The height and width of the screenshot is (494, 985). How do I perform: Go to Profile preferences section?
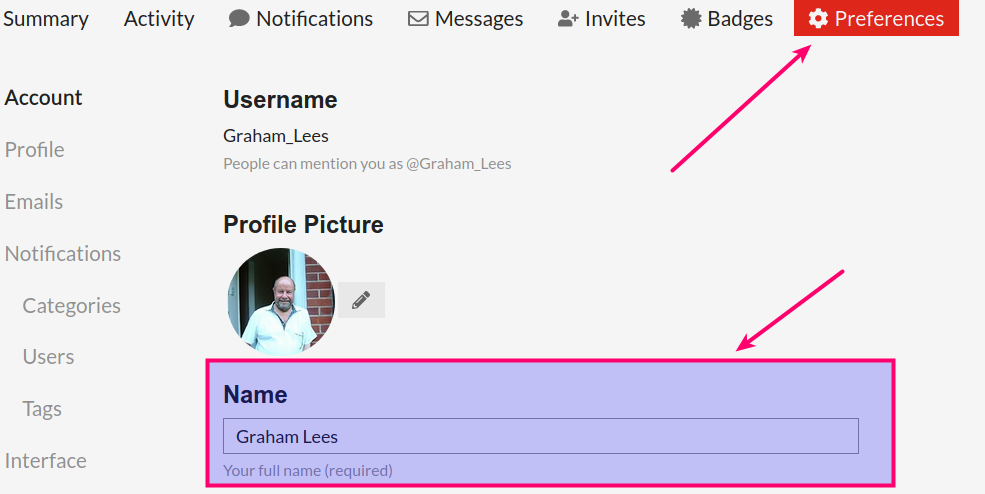point(35,150)
